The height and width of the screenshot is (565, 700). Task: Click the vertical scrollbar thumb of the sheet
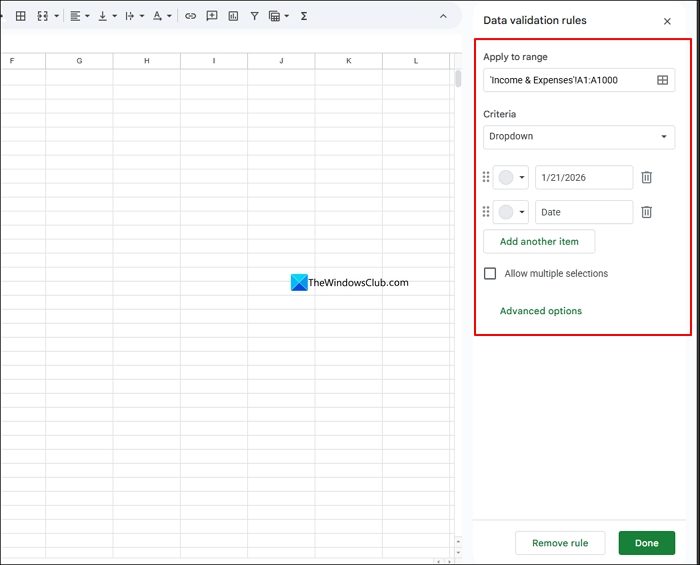point(458,79)
